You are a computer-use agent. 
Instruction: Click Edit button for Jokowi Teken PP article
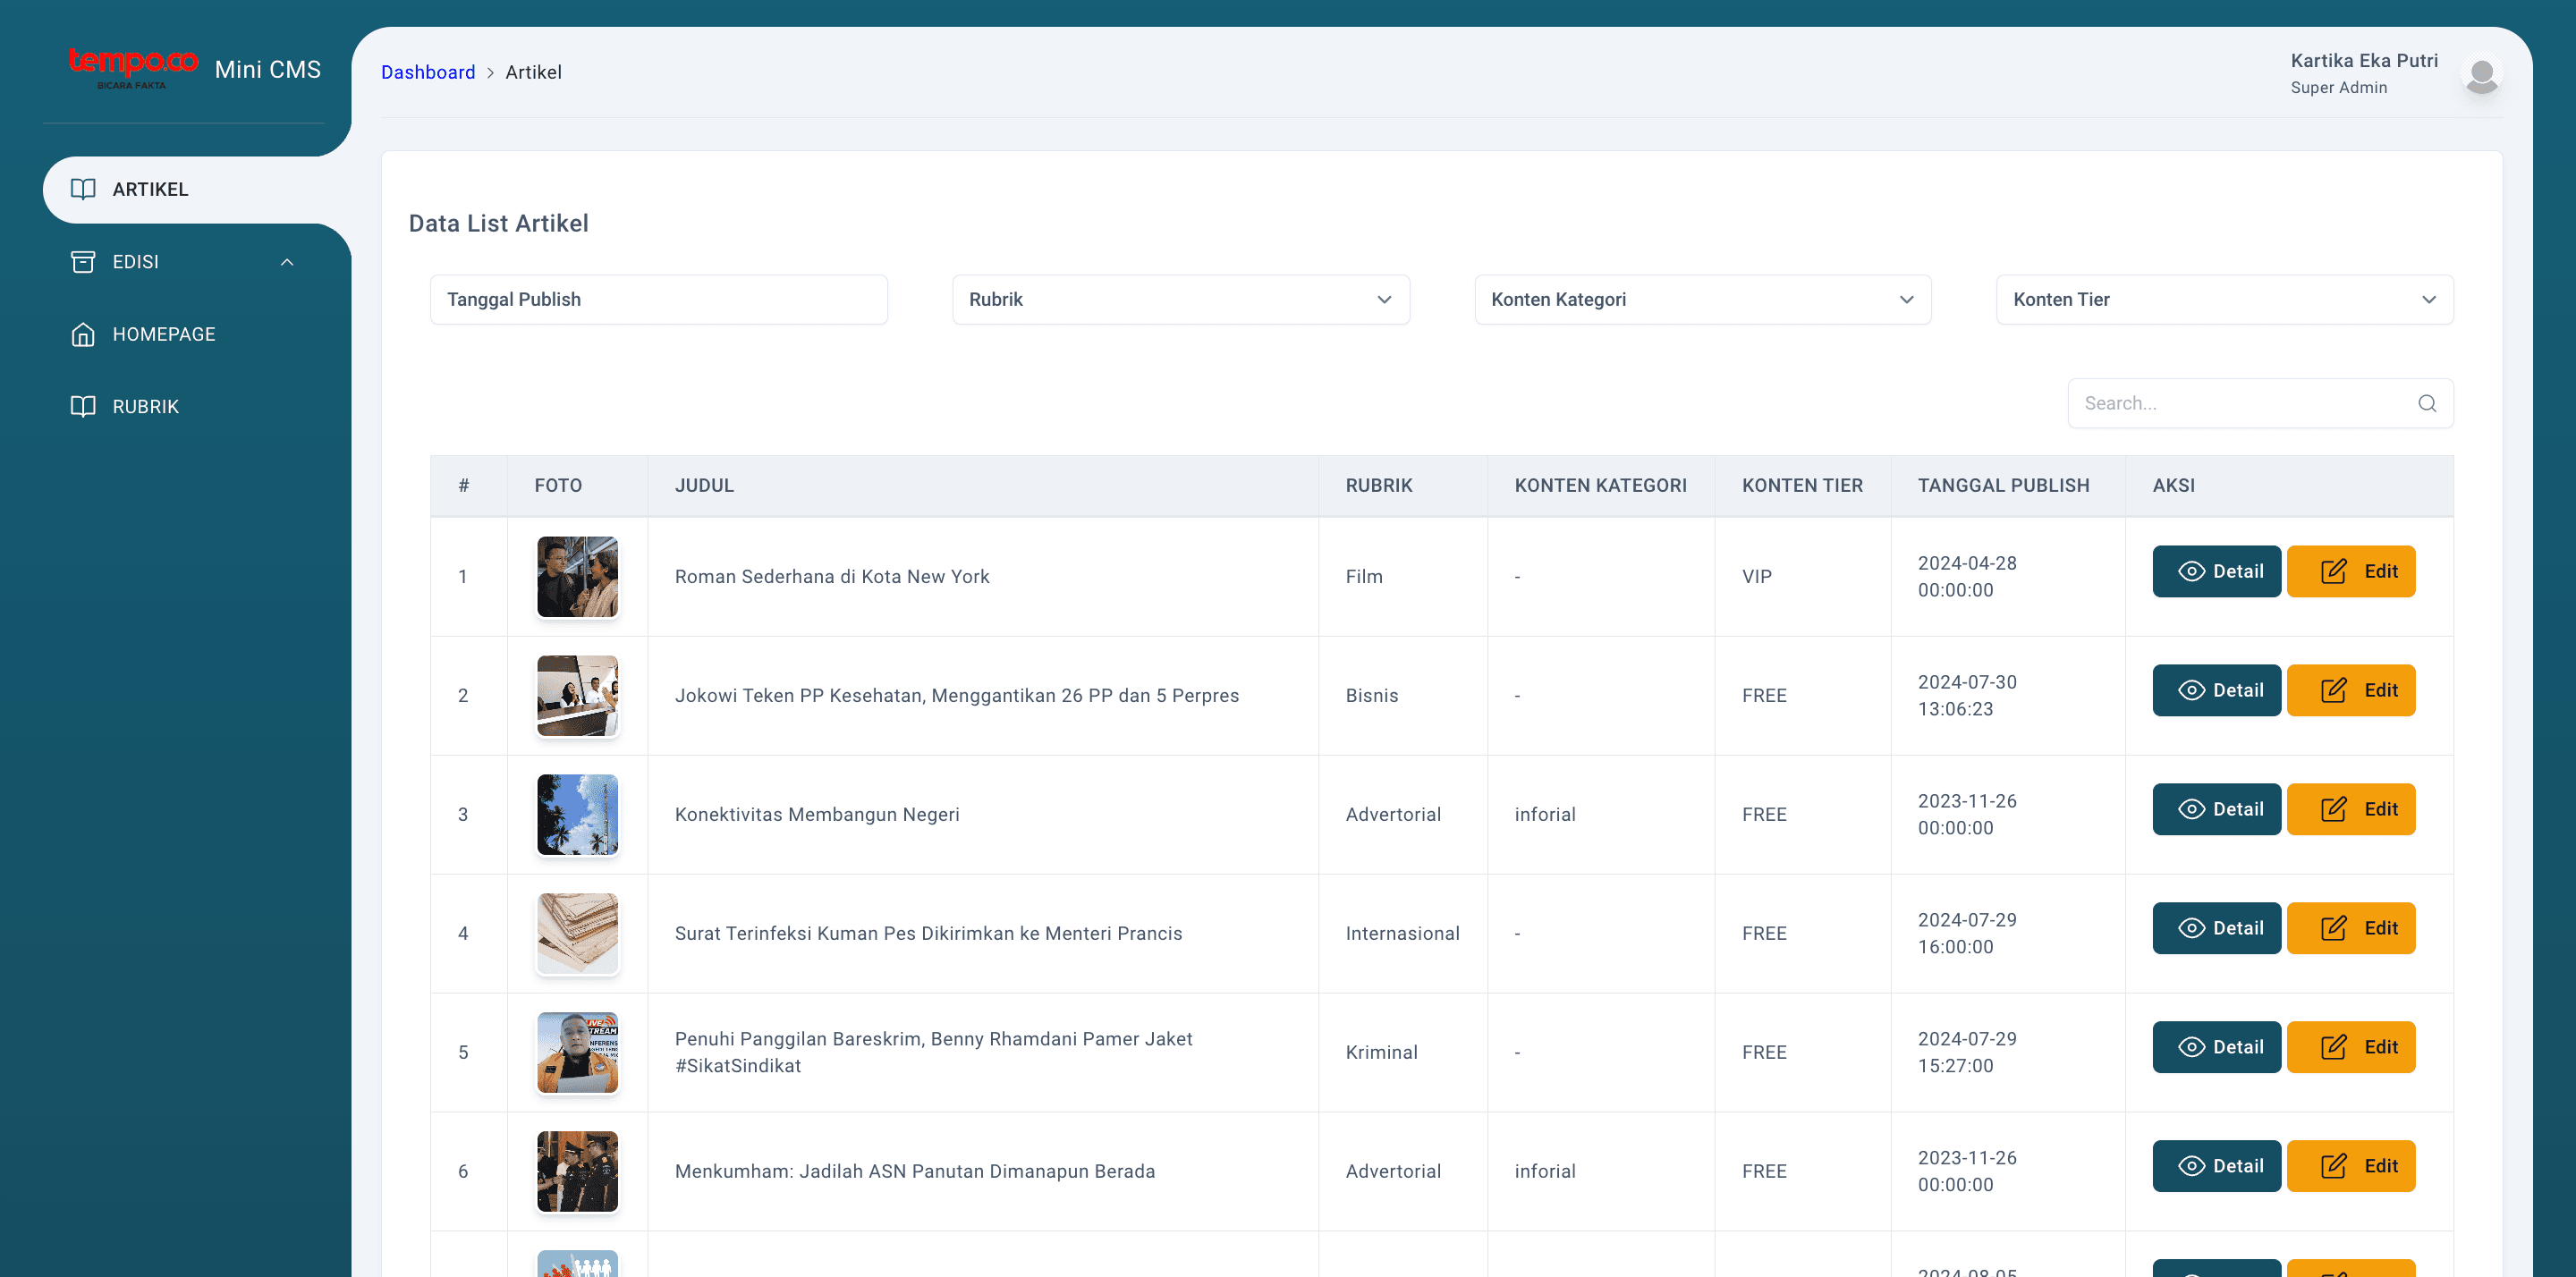(x=2350, y=690)
